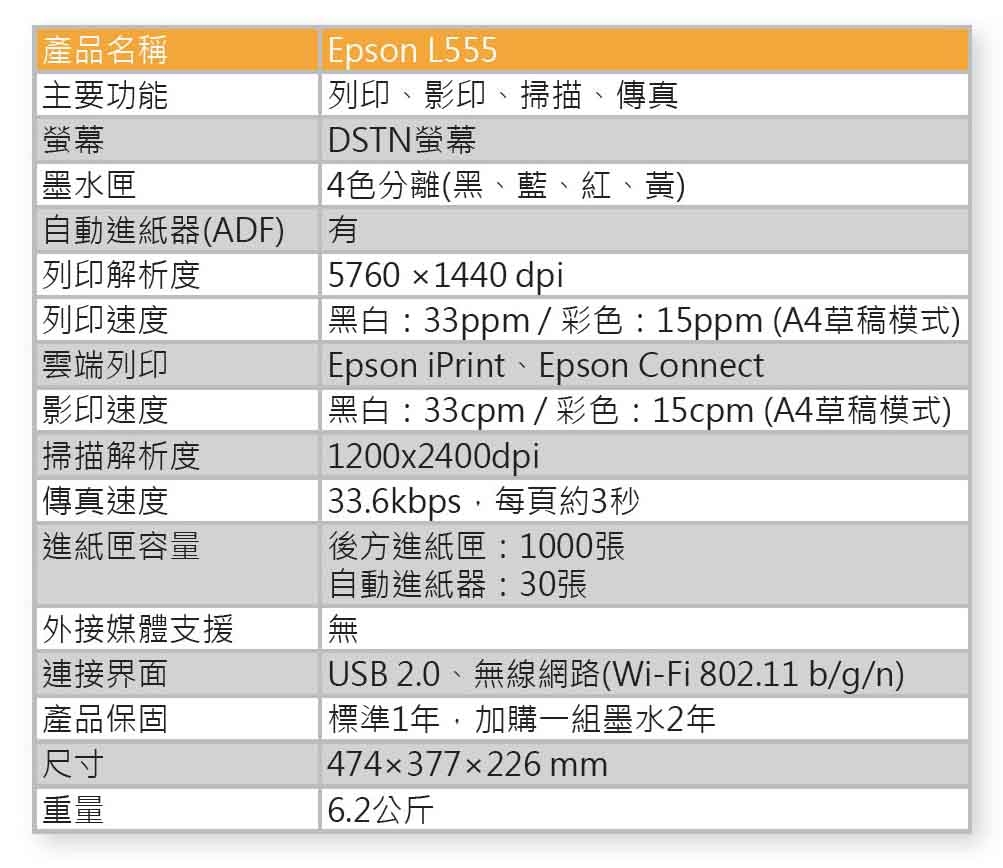Select the 33.6kbps，每頁約3秒 value
Image resolution: width=1003 pixels, height=868 pixels.
pyautogui.click(x=484, y=501)
